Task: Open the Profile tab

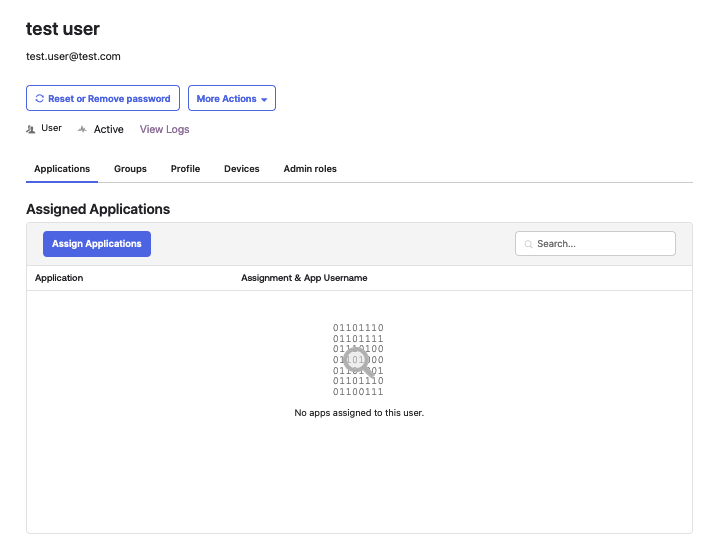Action: 185,169
